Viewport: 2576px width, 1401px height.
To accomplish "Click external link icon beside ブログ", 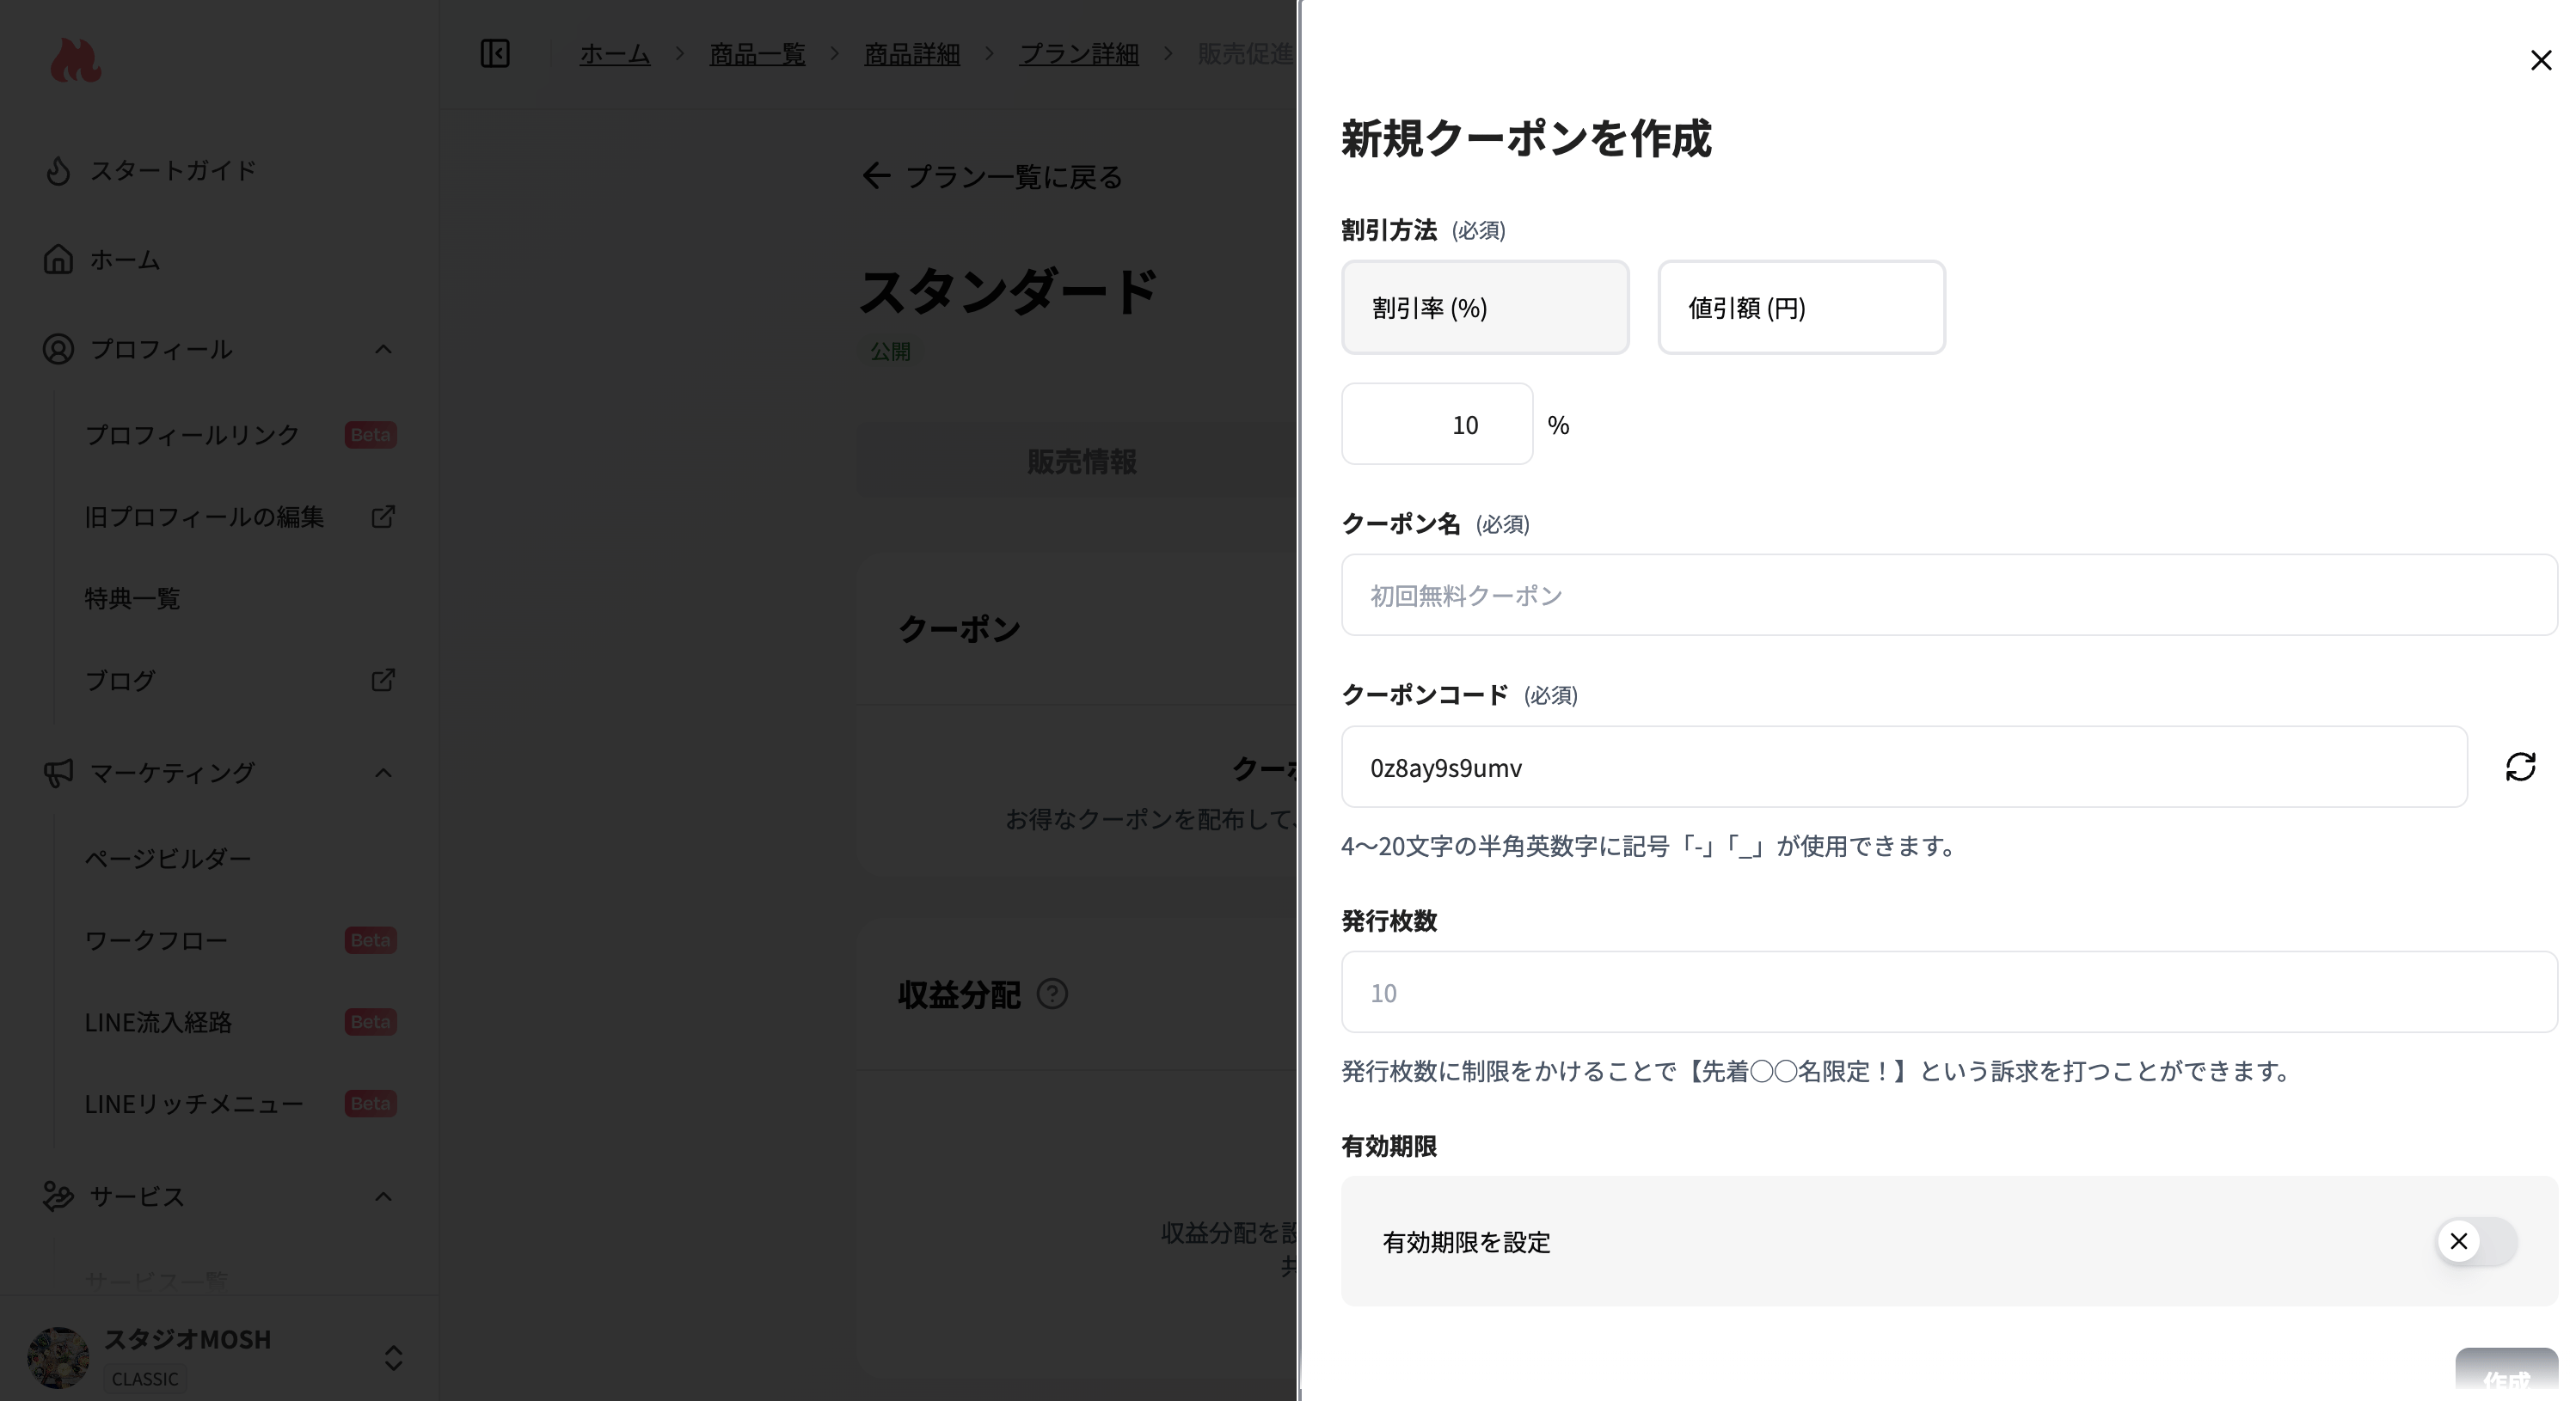I will click(383, 680).
